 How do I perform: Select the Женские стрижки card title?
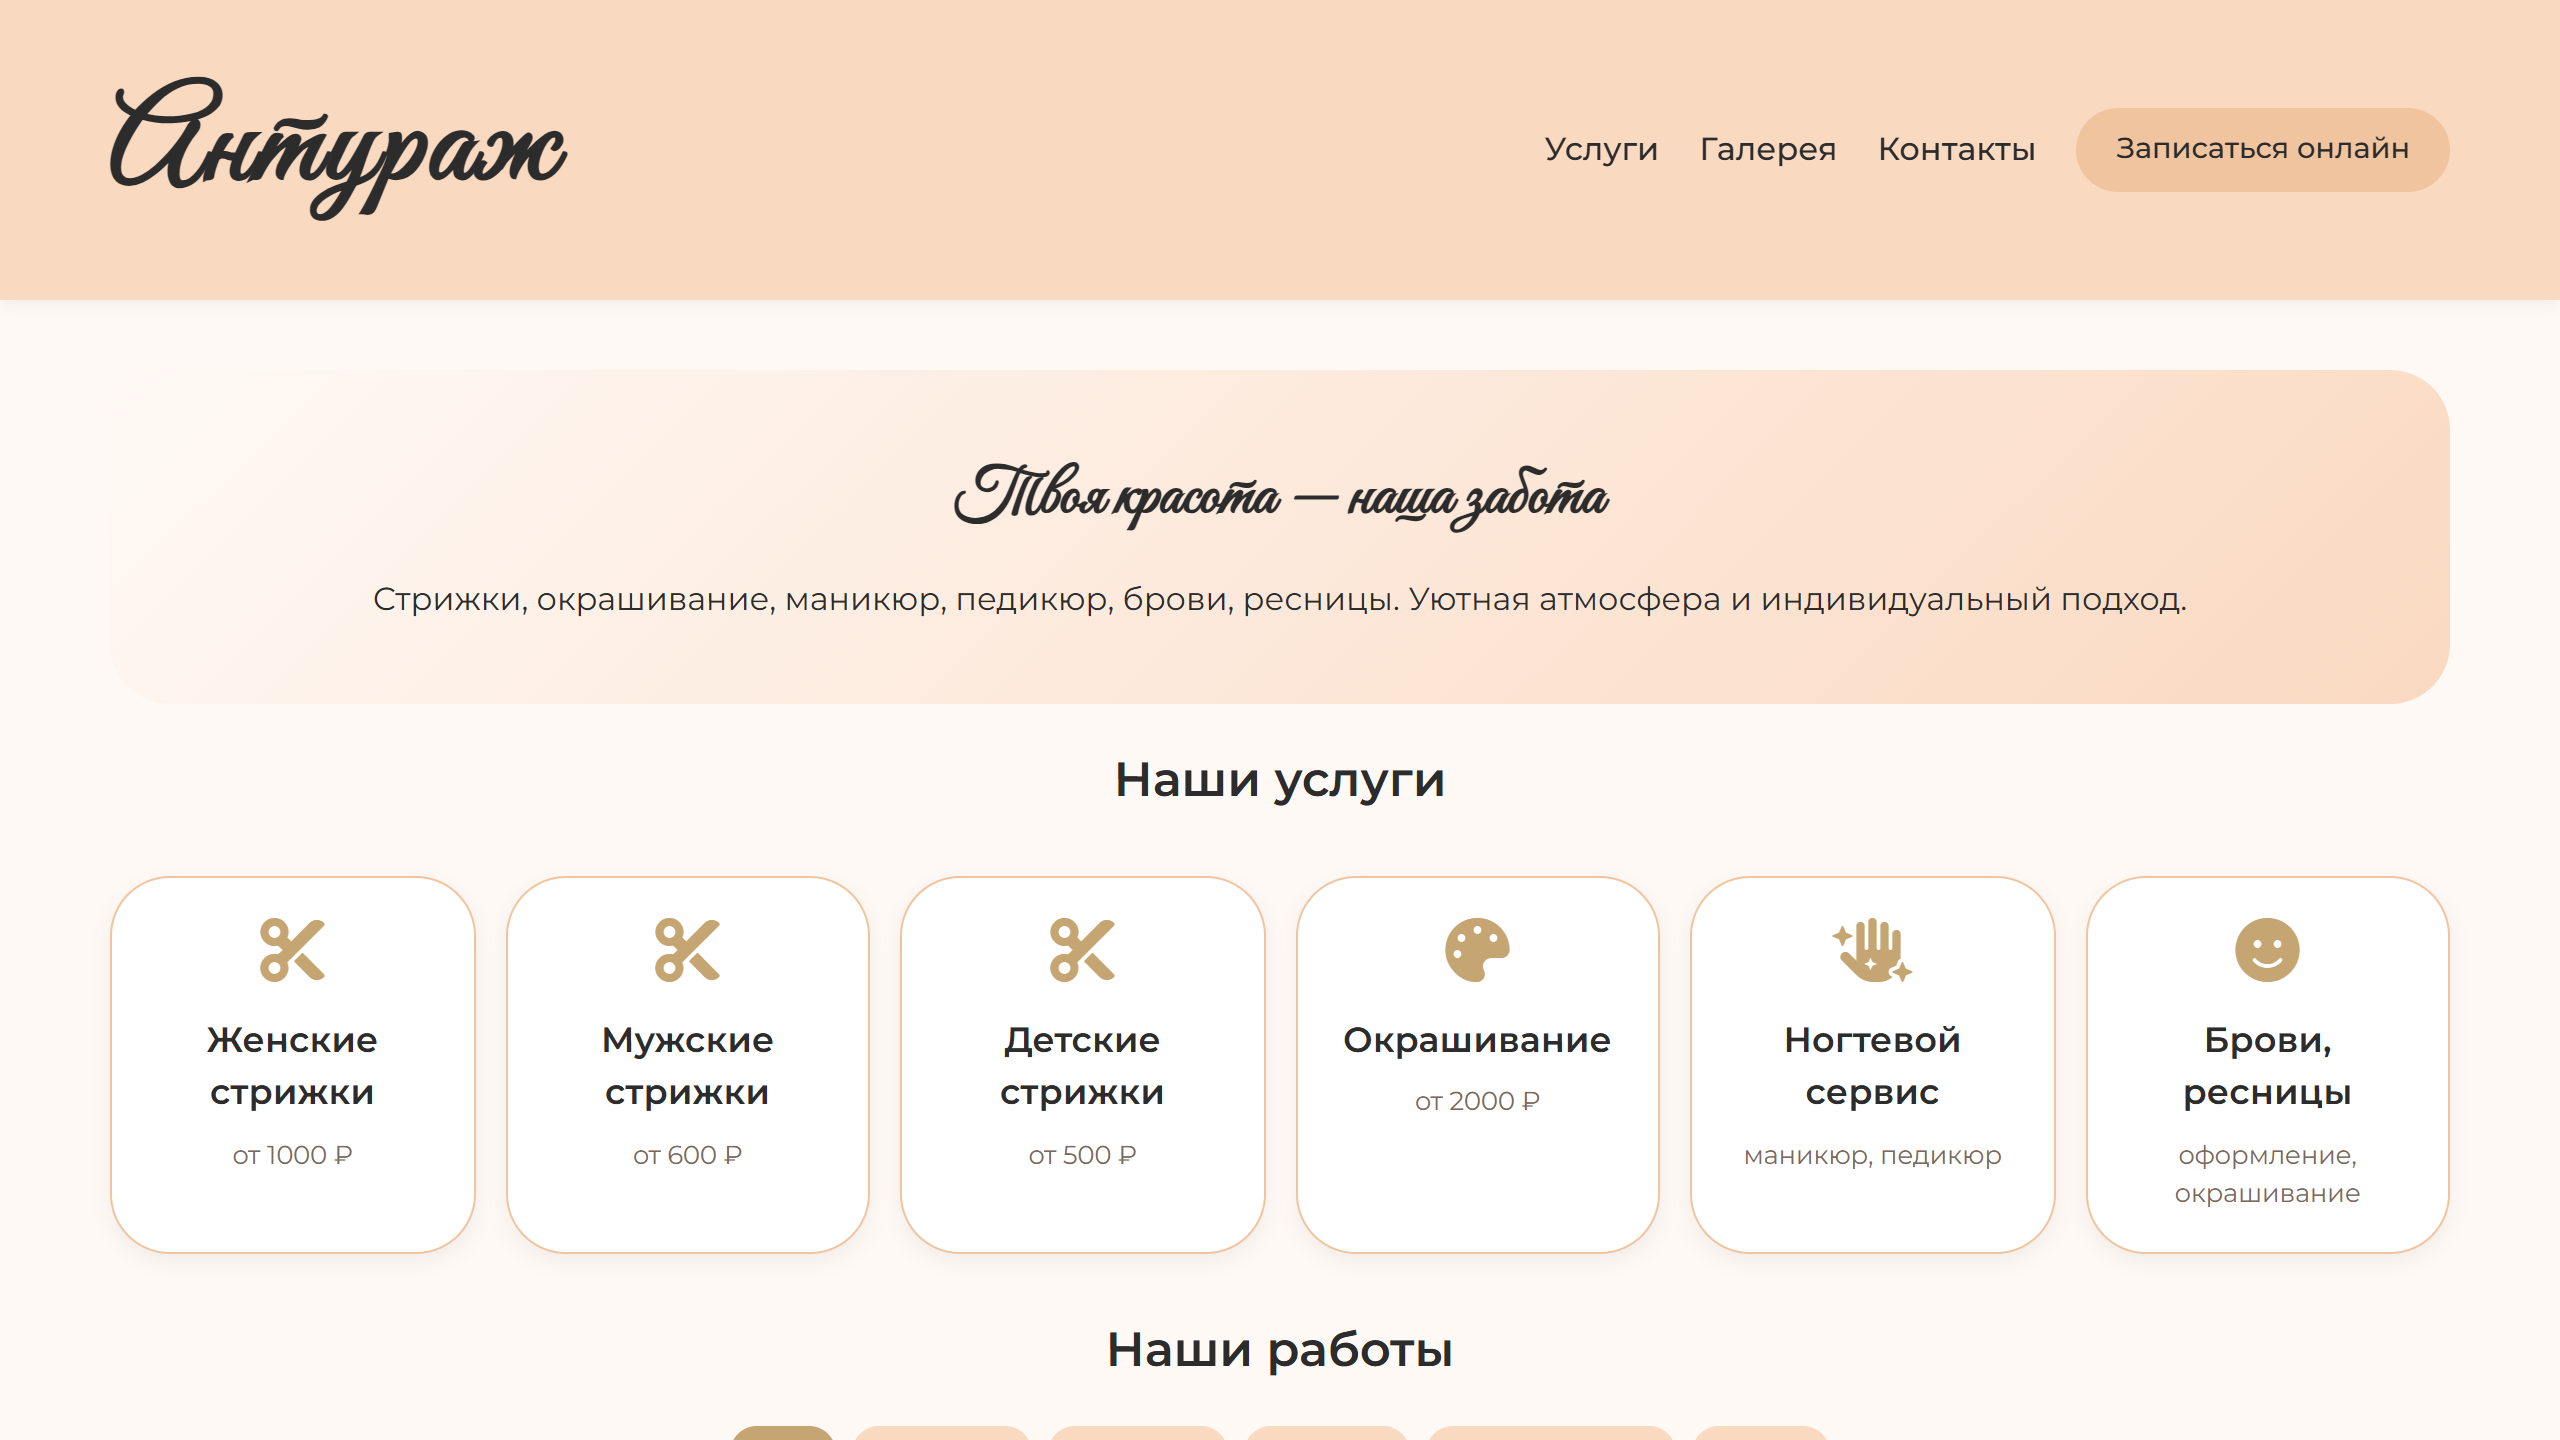292,1066
